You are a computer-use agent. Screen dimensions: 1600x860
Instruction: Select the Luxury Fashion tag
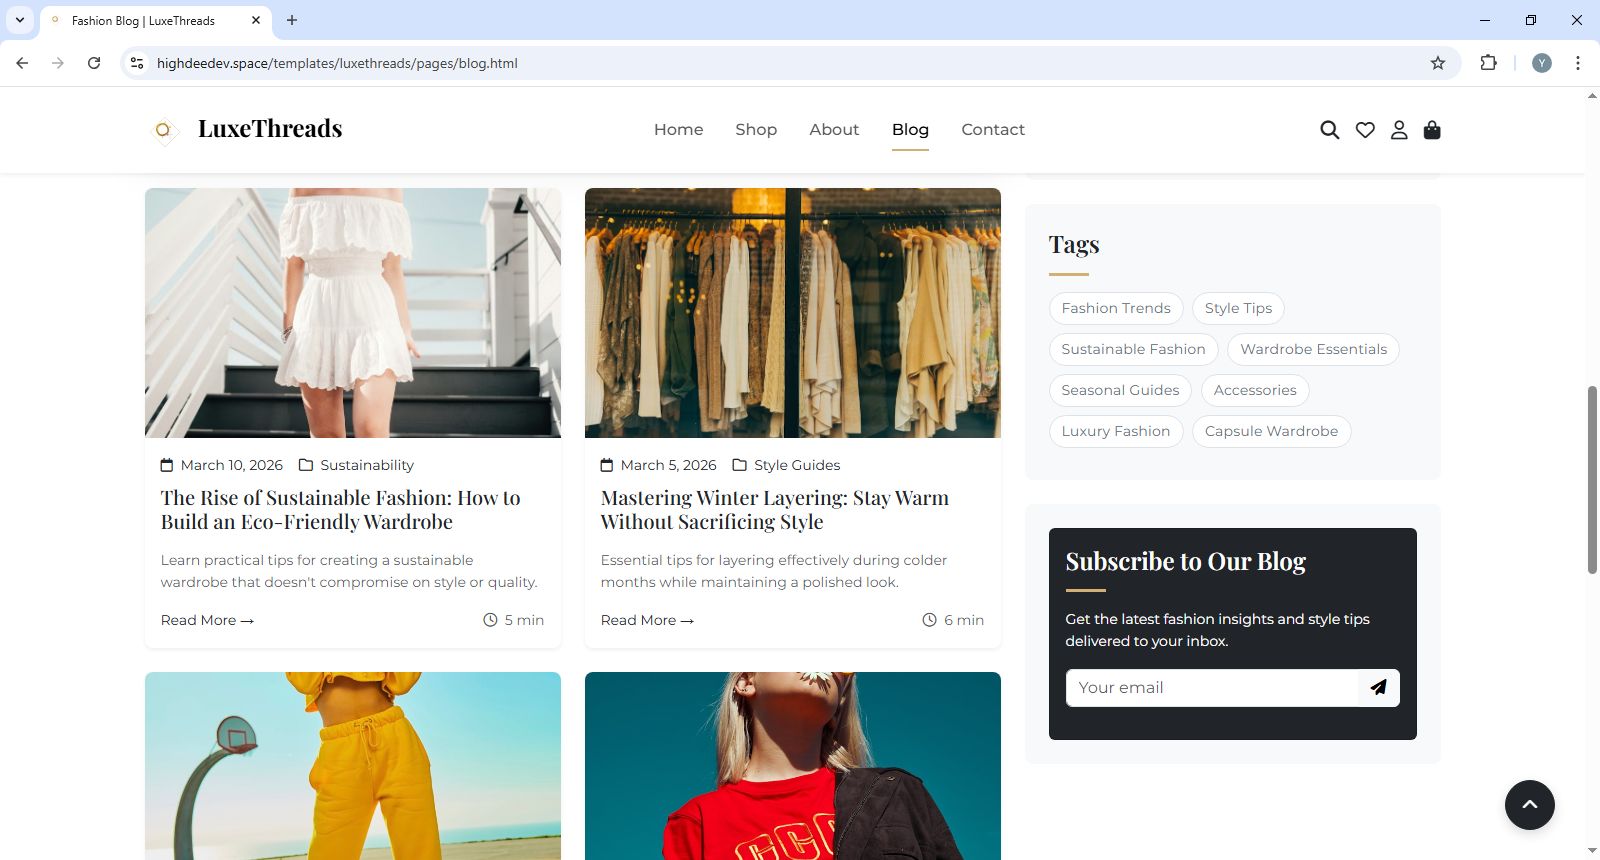click(x=1116, y=432)
